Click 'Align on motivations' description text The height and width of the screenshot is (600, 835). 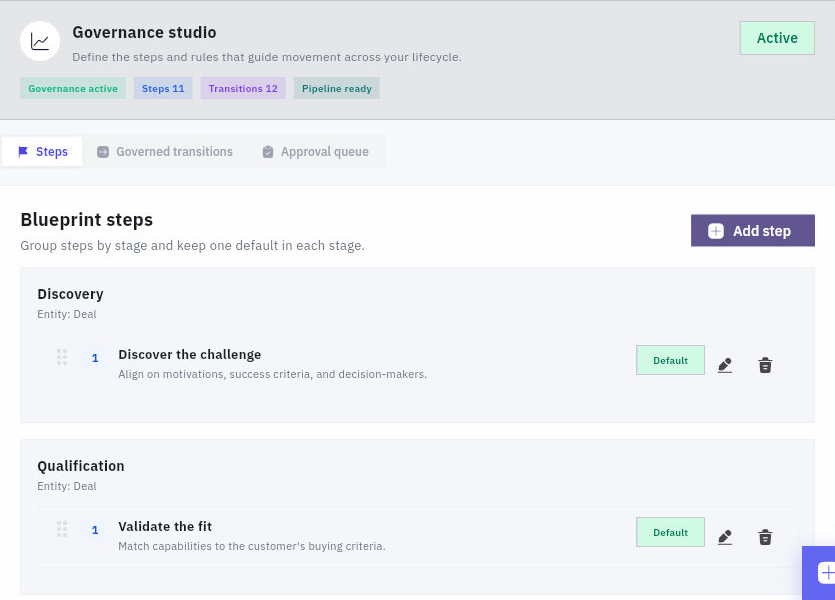(x=273, y=374)
